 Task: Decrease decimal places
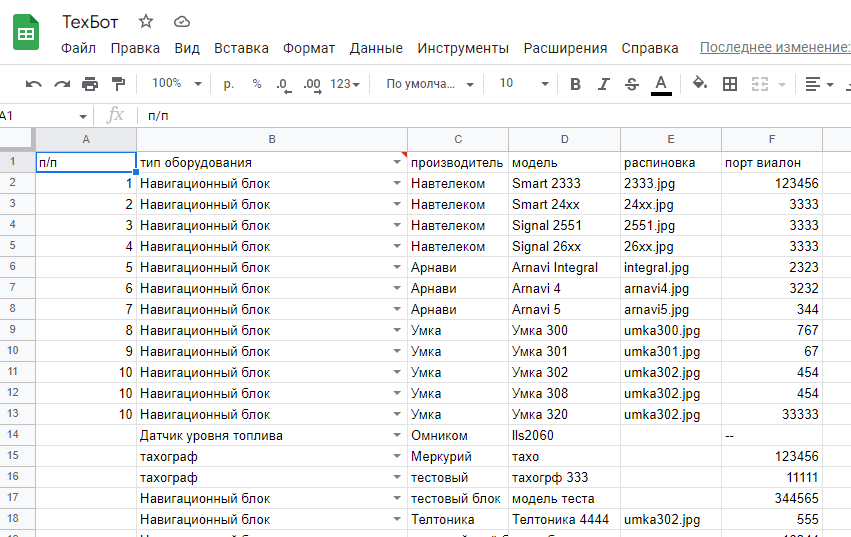point(283,84)
